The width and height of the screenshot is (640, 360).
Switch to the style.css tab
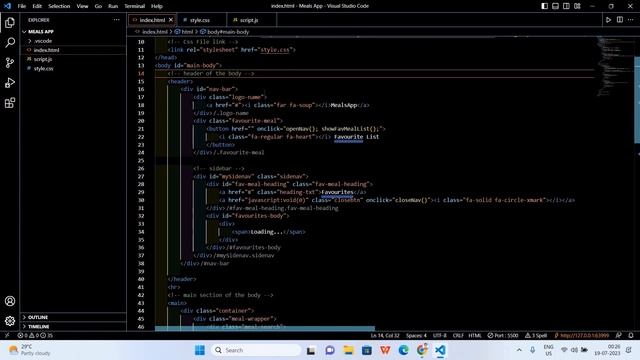click(x=200, y=20)
